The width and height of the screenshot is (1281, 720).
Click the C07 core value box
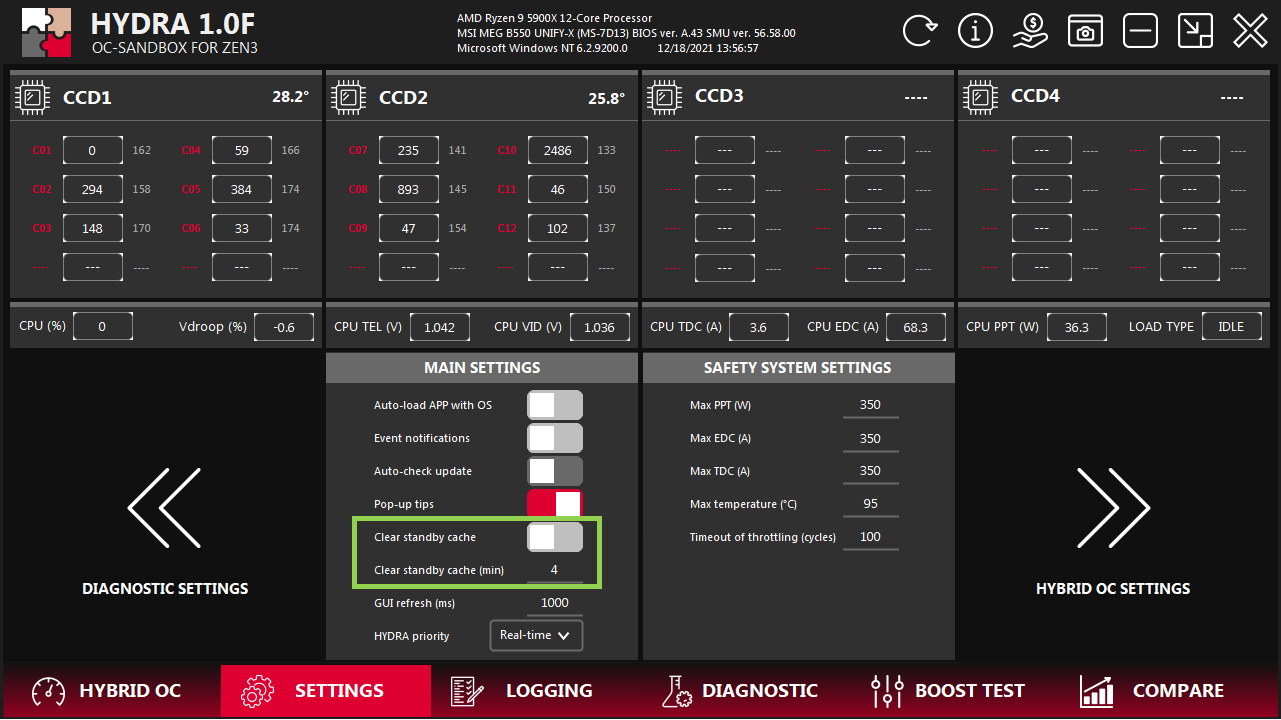408,151
